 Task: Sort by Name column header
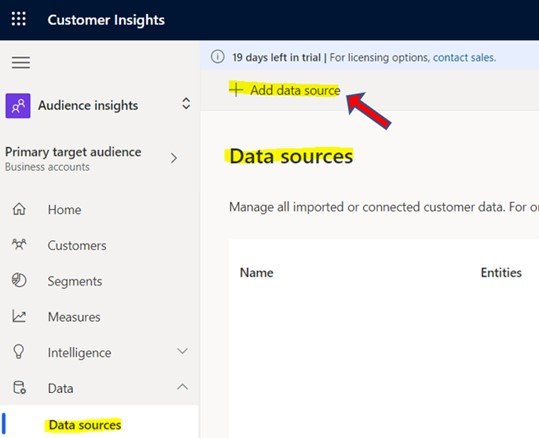coord(257,273)
